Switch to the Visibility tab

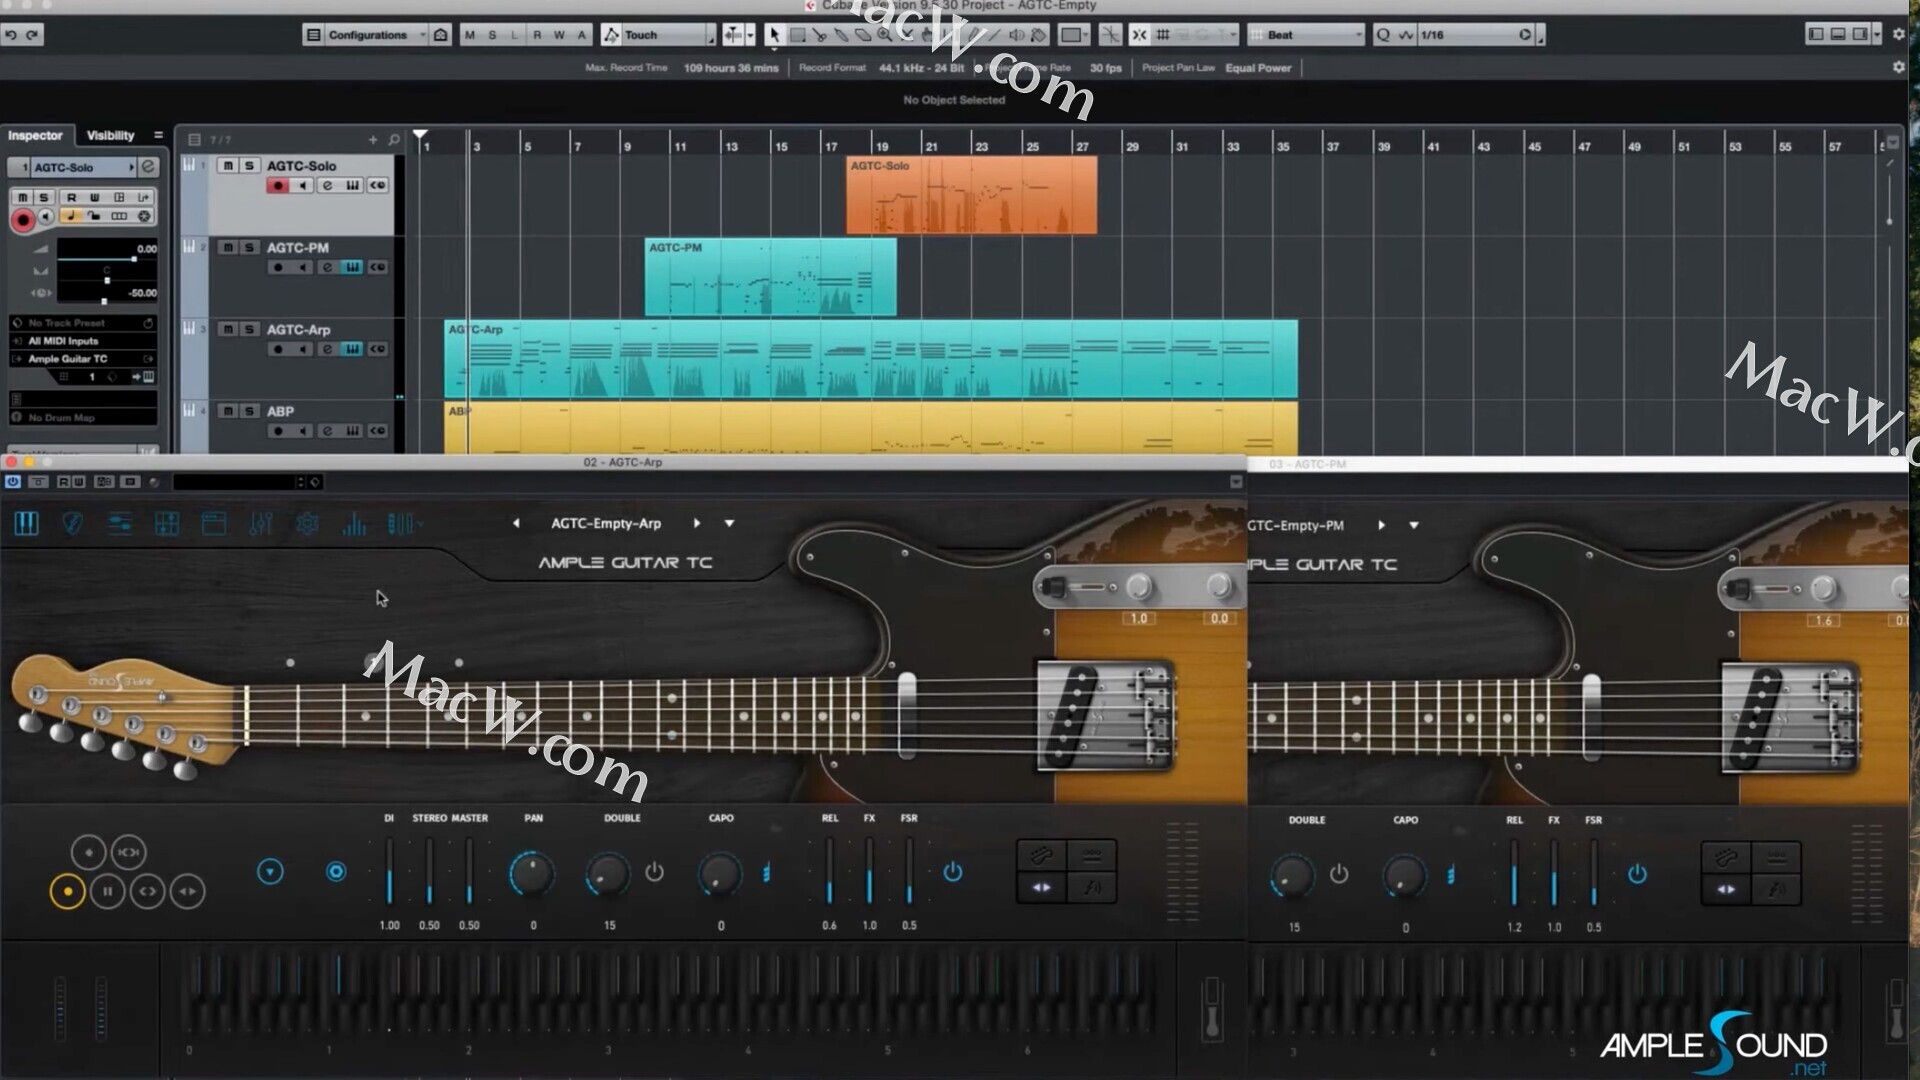click(110, 136)
